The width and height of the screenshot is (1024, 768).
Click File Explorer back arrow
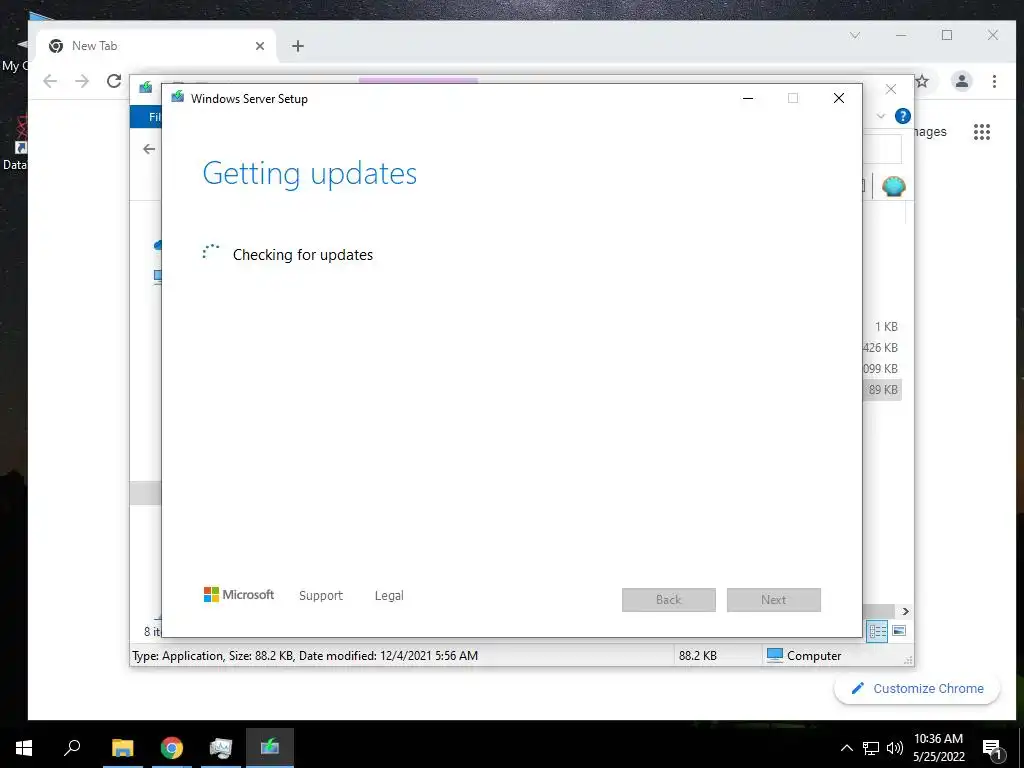[150, 149]
